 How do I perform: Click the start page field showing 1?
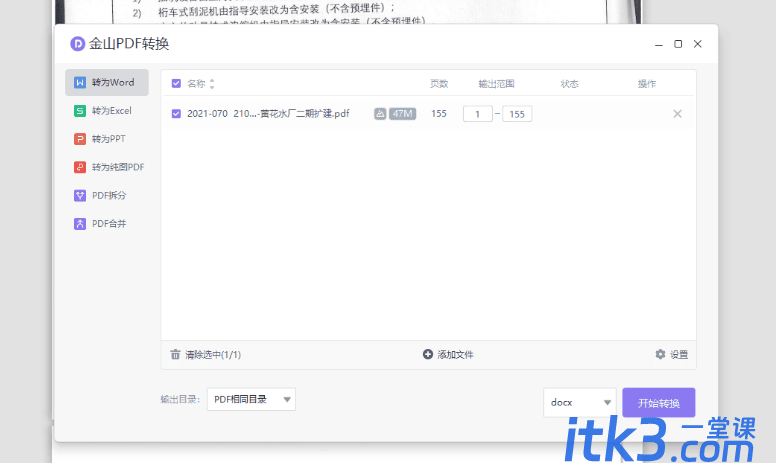(x=478, y=114)
